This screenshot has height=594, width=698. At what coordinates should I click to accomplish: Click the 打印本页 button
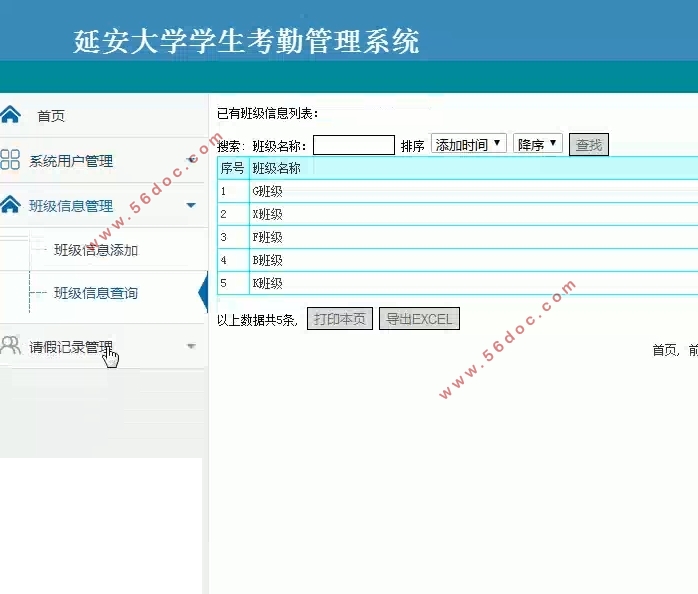point(340,319)
